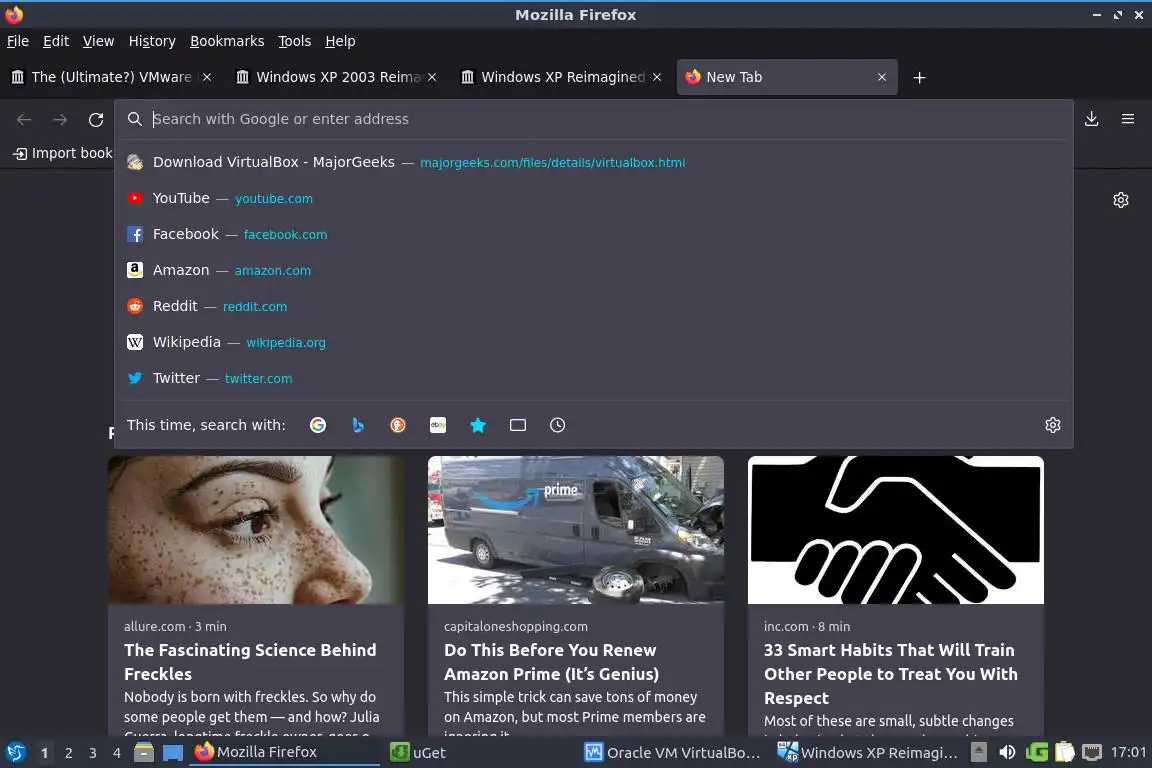
Task: Click the Firefox logo in title bar
Action: 14,14
